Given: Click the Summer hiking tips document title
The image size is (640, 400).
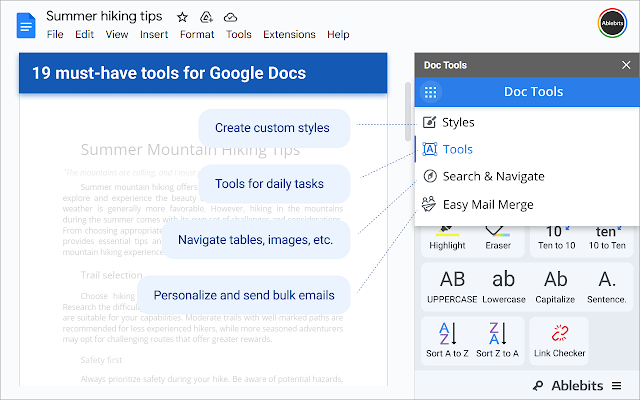Looking at the screenshot, I should pos(104,16).
